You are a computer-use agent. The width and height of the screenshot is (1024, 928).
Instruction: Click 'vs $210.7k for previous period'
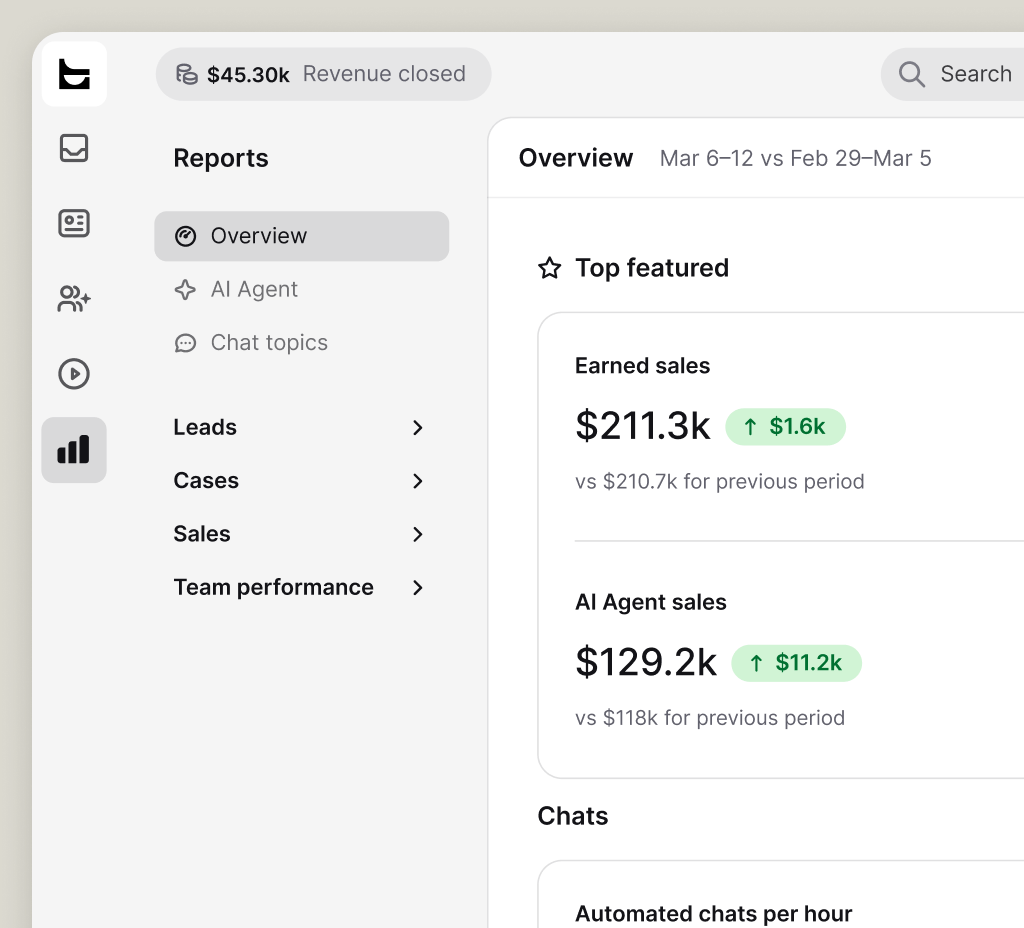tap(720, 482)
